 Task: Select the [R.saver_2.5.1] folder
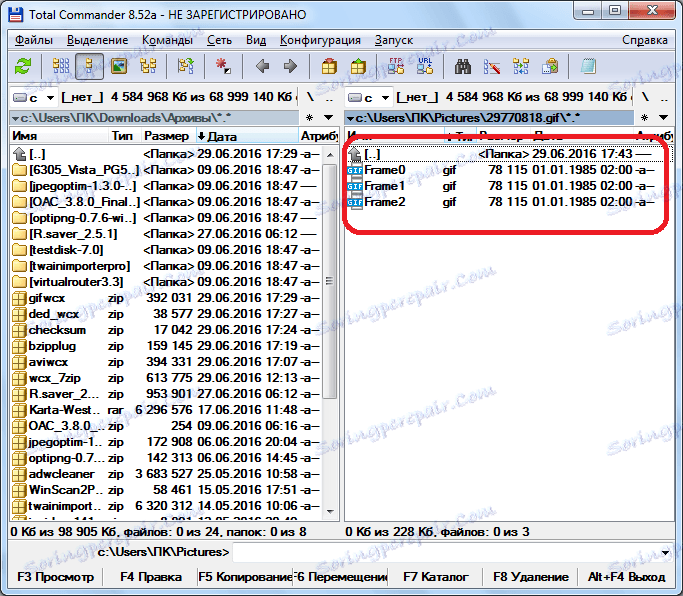click(x=166, y=234)
